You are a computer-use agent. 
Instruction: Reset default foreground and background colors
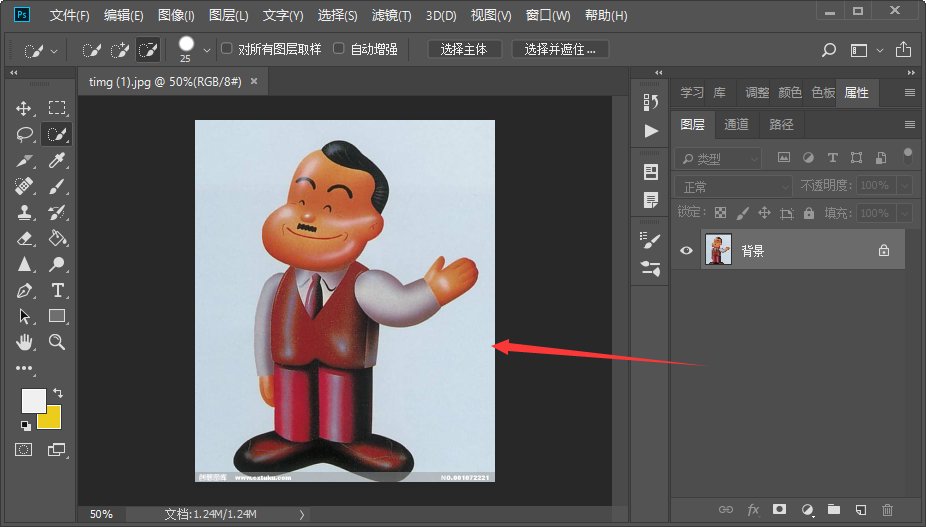pos(25,425)
